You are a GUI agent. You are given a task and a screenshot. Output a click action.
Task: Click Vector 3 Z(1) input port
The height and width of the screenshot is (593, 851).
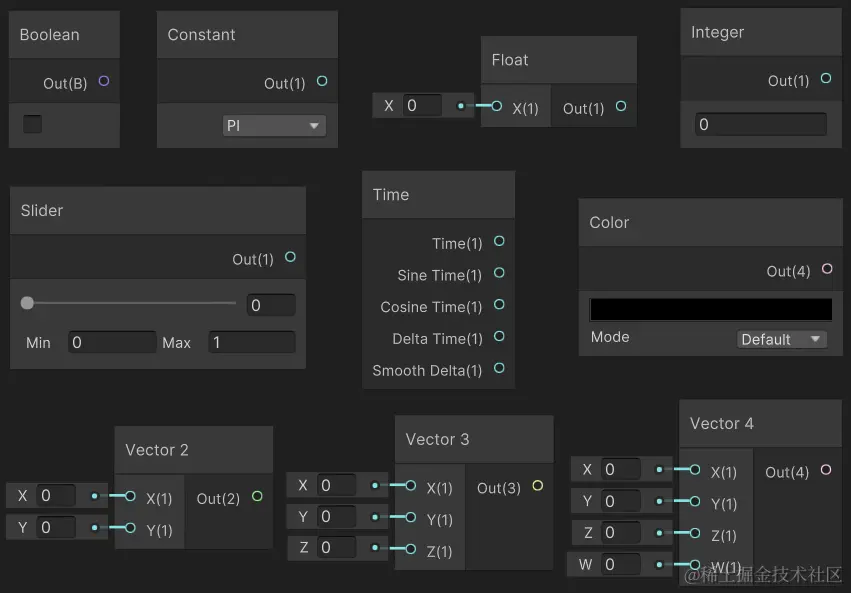[x=410, y=550]
